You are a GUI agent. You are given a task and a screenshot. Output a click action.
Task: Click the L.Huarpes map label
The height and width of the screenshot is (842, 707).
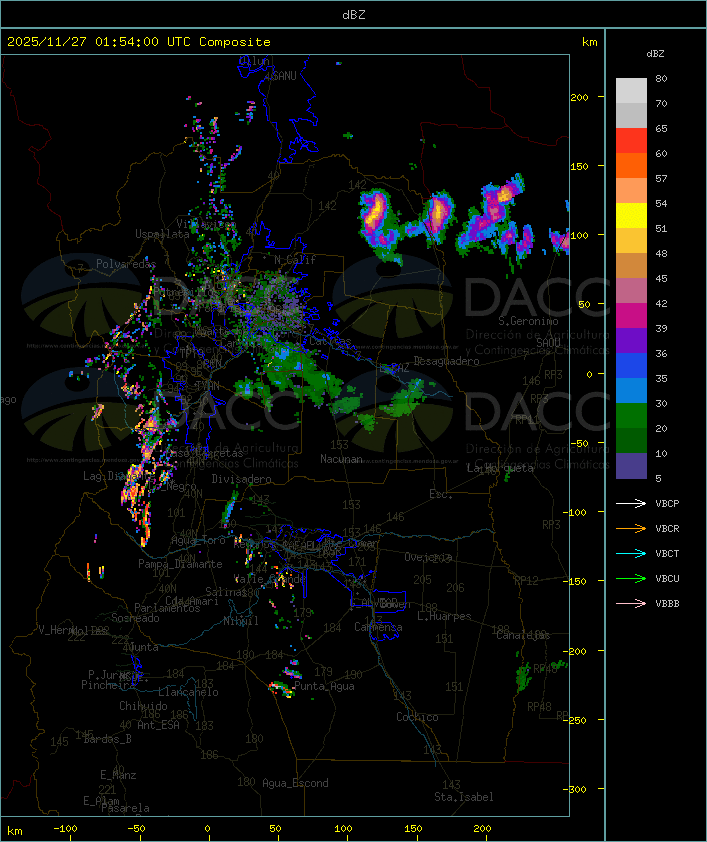(444, 616)
